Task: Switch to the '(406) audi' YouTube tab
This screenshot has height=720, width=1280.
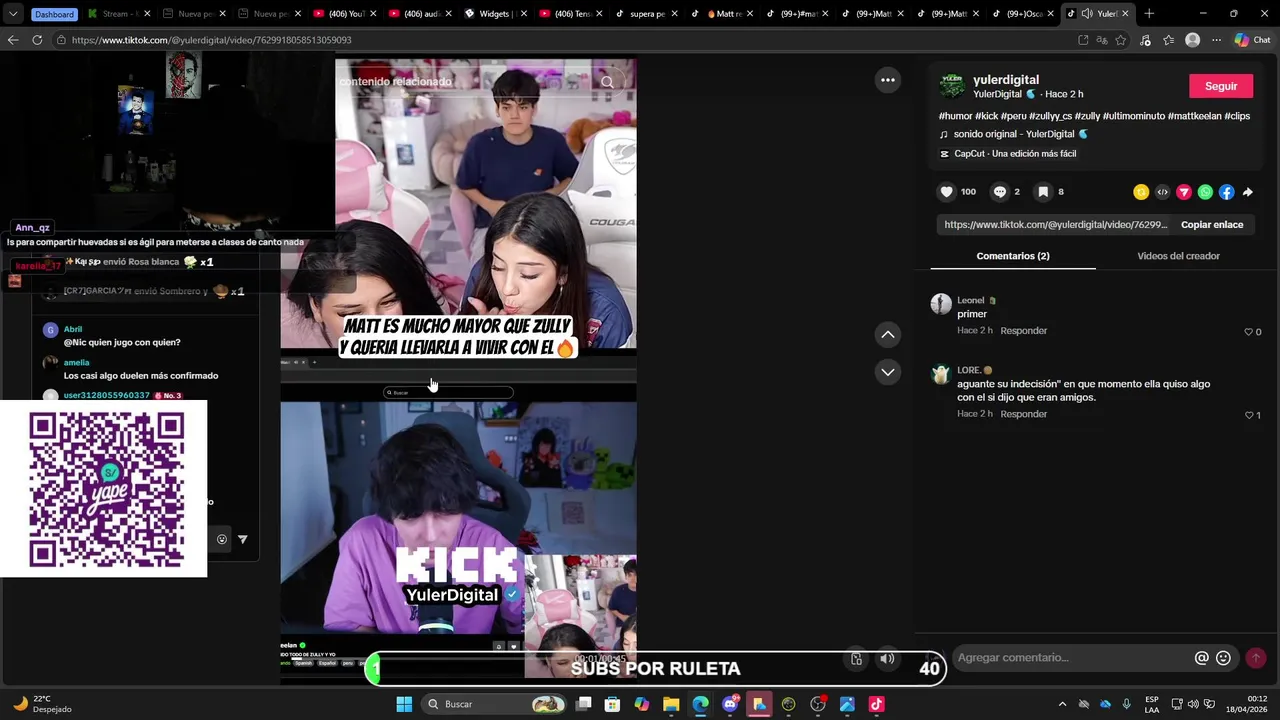Action: (x=421, y=14)
